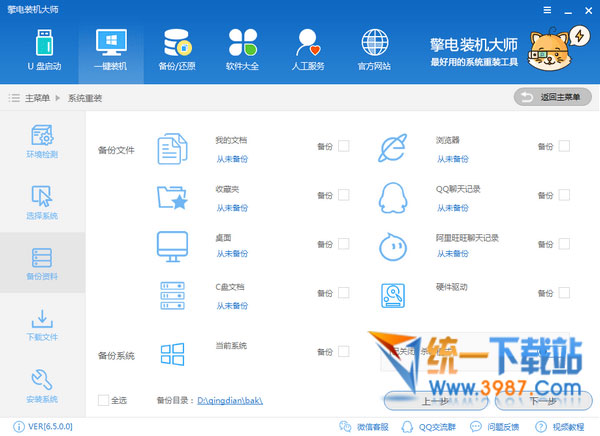Click the 我的文档 documents icon
Screen dimensions: 600x436
point(173,149)
